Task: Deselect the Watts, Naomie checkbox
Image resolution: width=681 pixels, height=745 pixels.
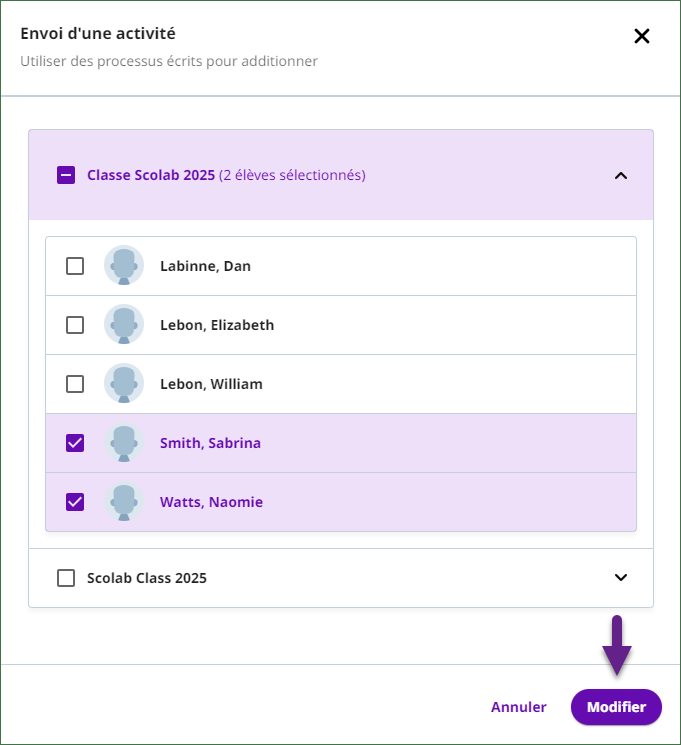Action: point(75,502)
